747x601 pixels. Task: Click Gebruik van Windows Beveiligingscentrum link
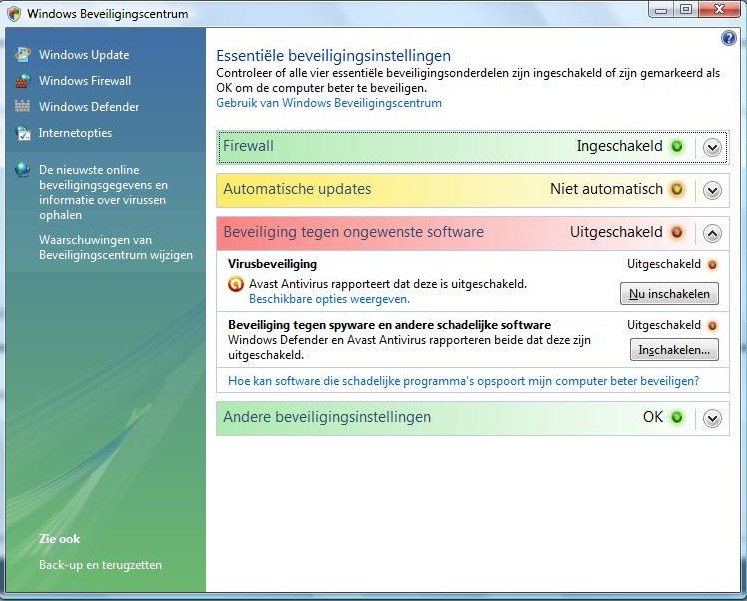click(329, 103)
